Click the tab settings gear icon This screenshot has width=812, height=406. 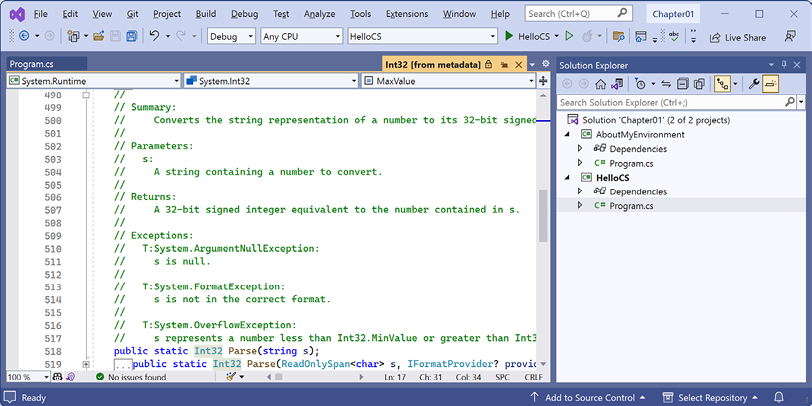click(x=545, y=64)
